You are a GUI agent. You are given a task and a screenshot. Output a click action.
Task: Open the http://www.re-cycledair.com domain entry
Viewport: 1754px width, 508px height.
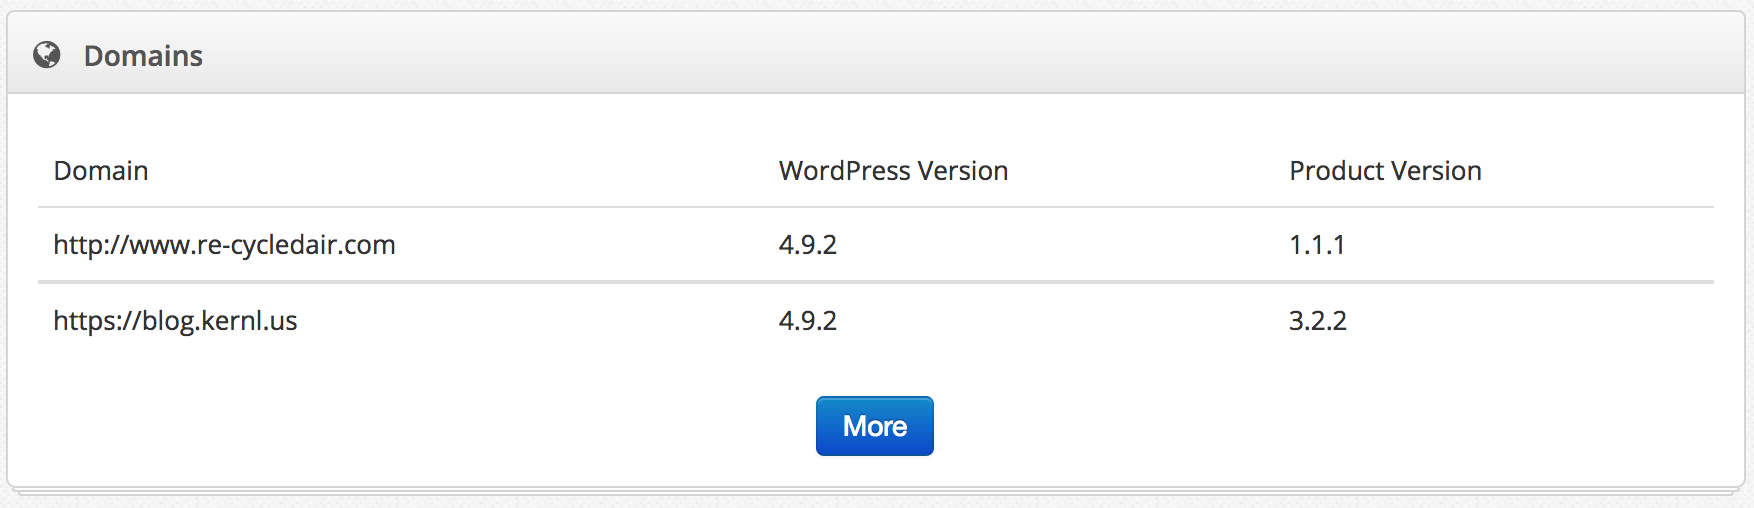224,245
